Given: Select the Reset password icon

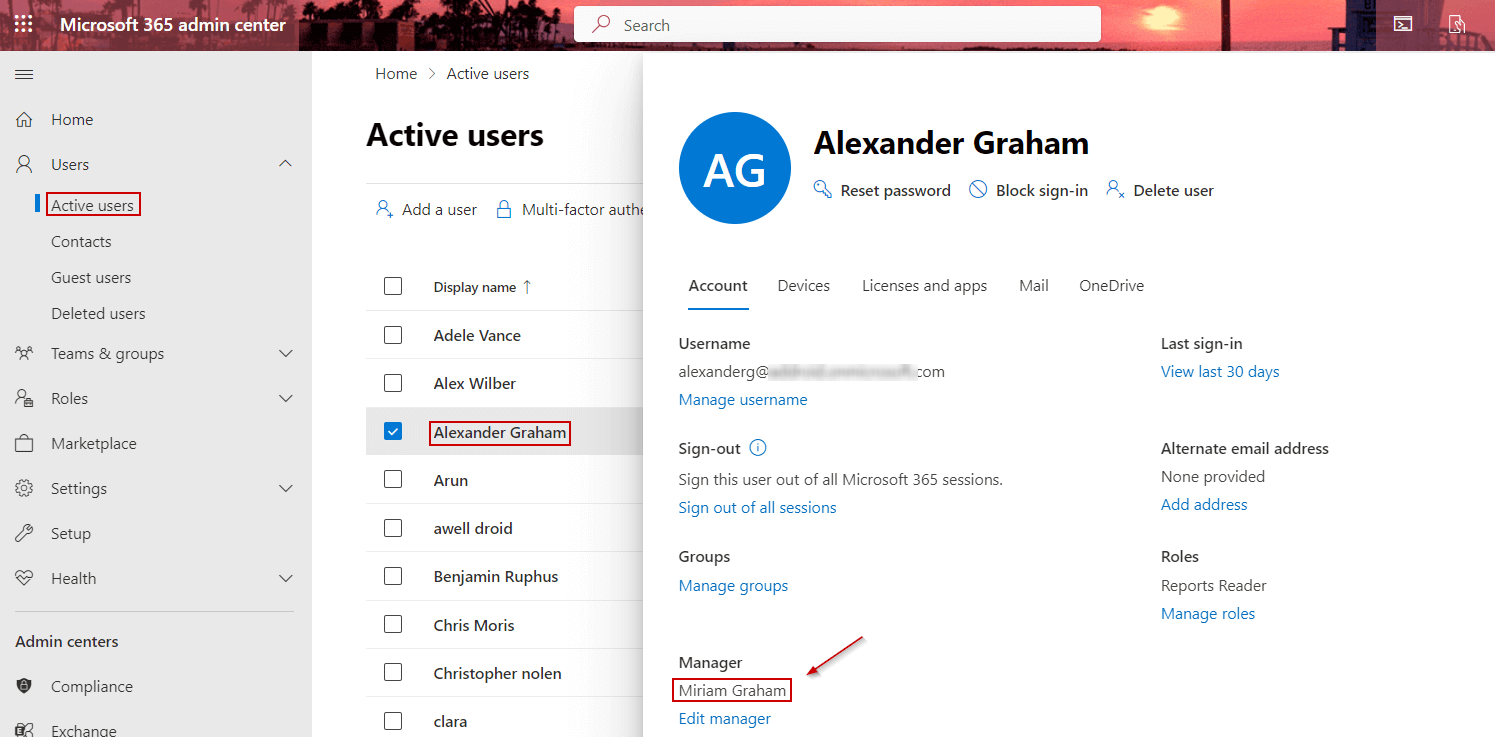Looking at the screenshot, I should [x=822, y=189].
